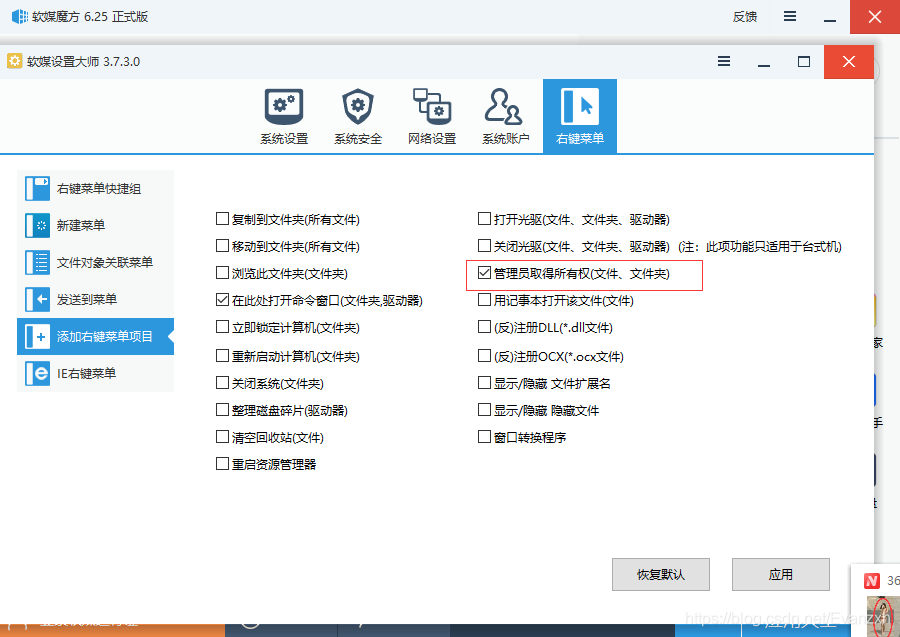This screenshot has width=900, height=637.
Task: Click the IE右键菜单 browser icon
Action: (x=37, y=374)
